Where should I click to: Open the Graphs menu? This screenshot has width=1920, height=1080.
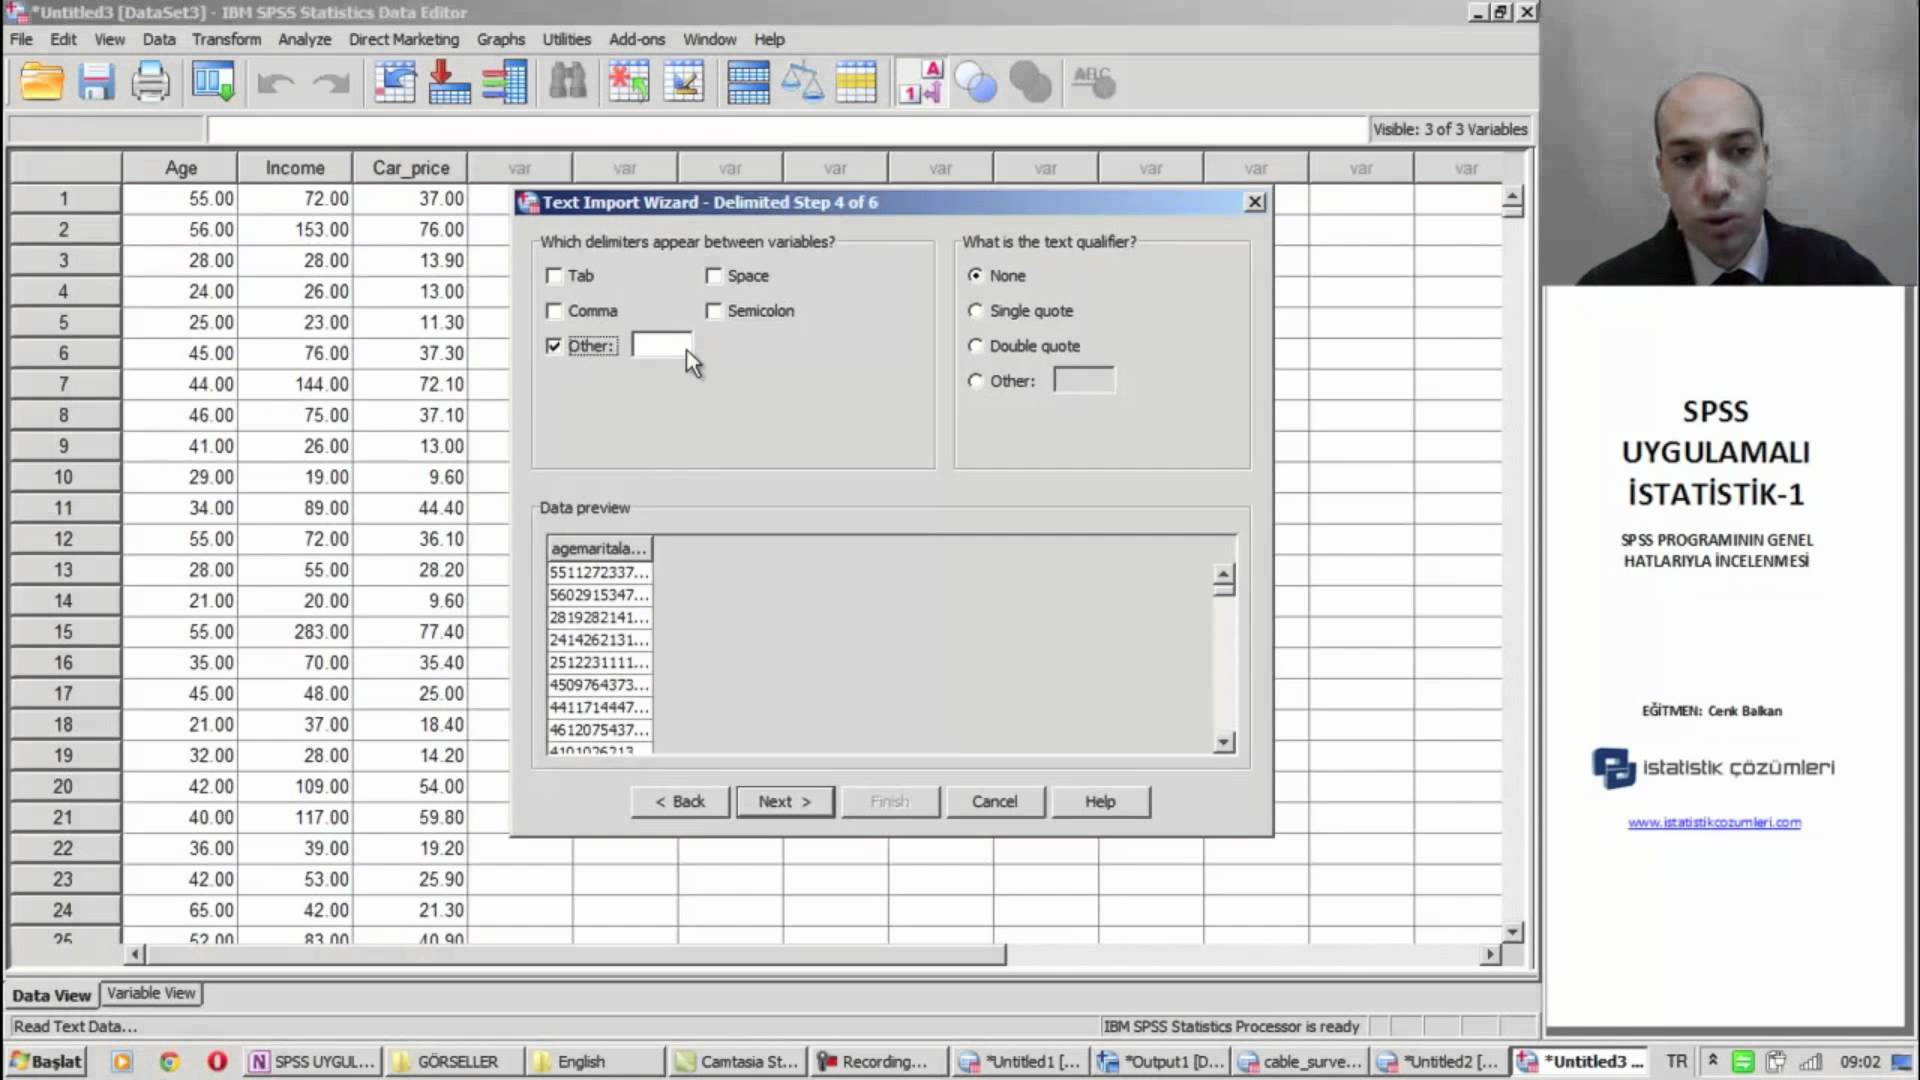coord(500,39)
